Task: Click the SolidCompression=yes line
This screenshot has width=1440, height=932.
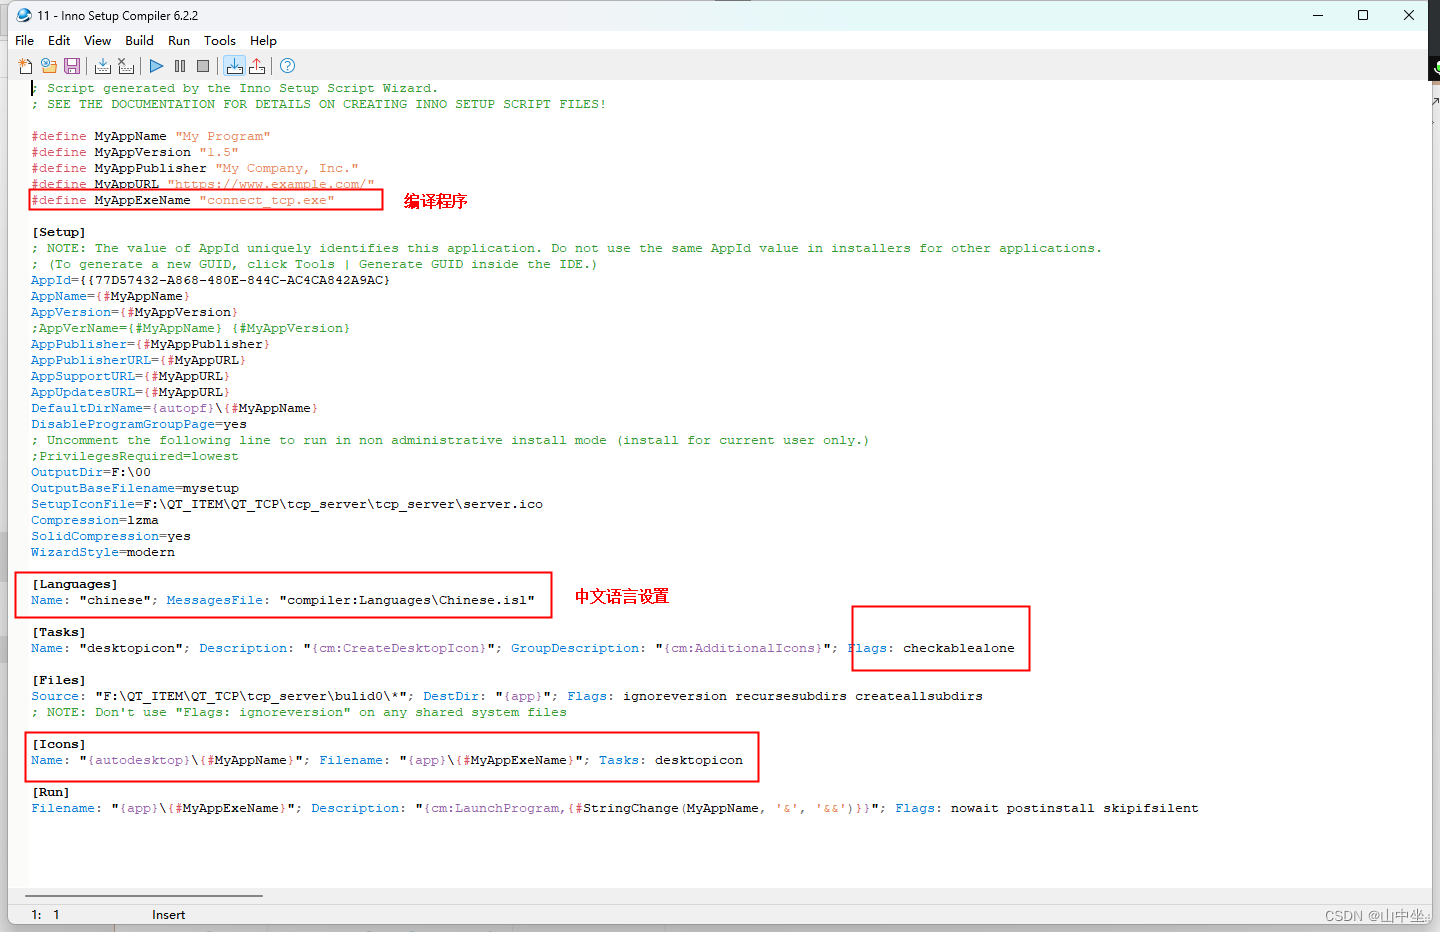Action: (x=111, y=536)
